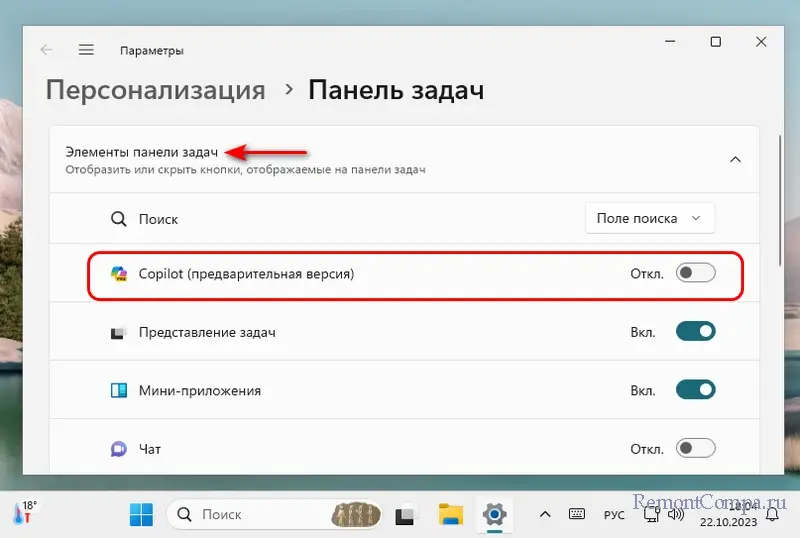Launch File Explorer from the taskbar
Viewport: 800px width, 538px height.
pyautogui.click(x=449, y=515)
